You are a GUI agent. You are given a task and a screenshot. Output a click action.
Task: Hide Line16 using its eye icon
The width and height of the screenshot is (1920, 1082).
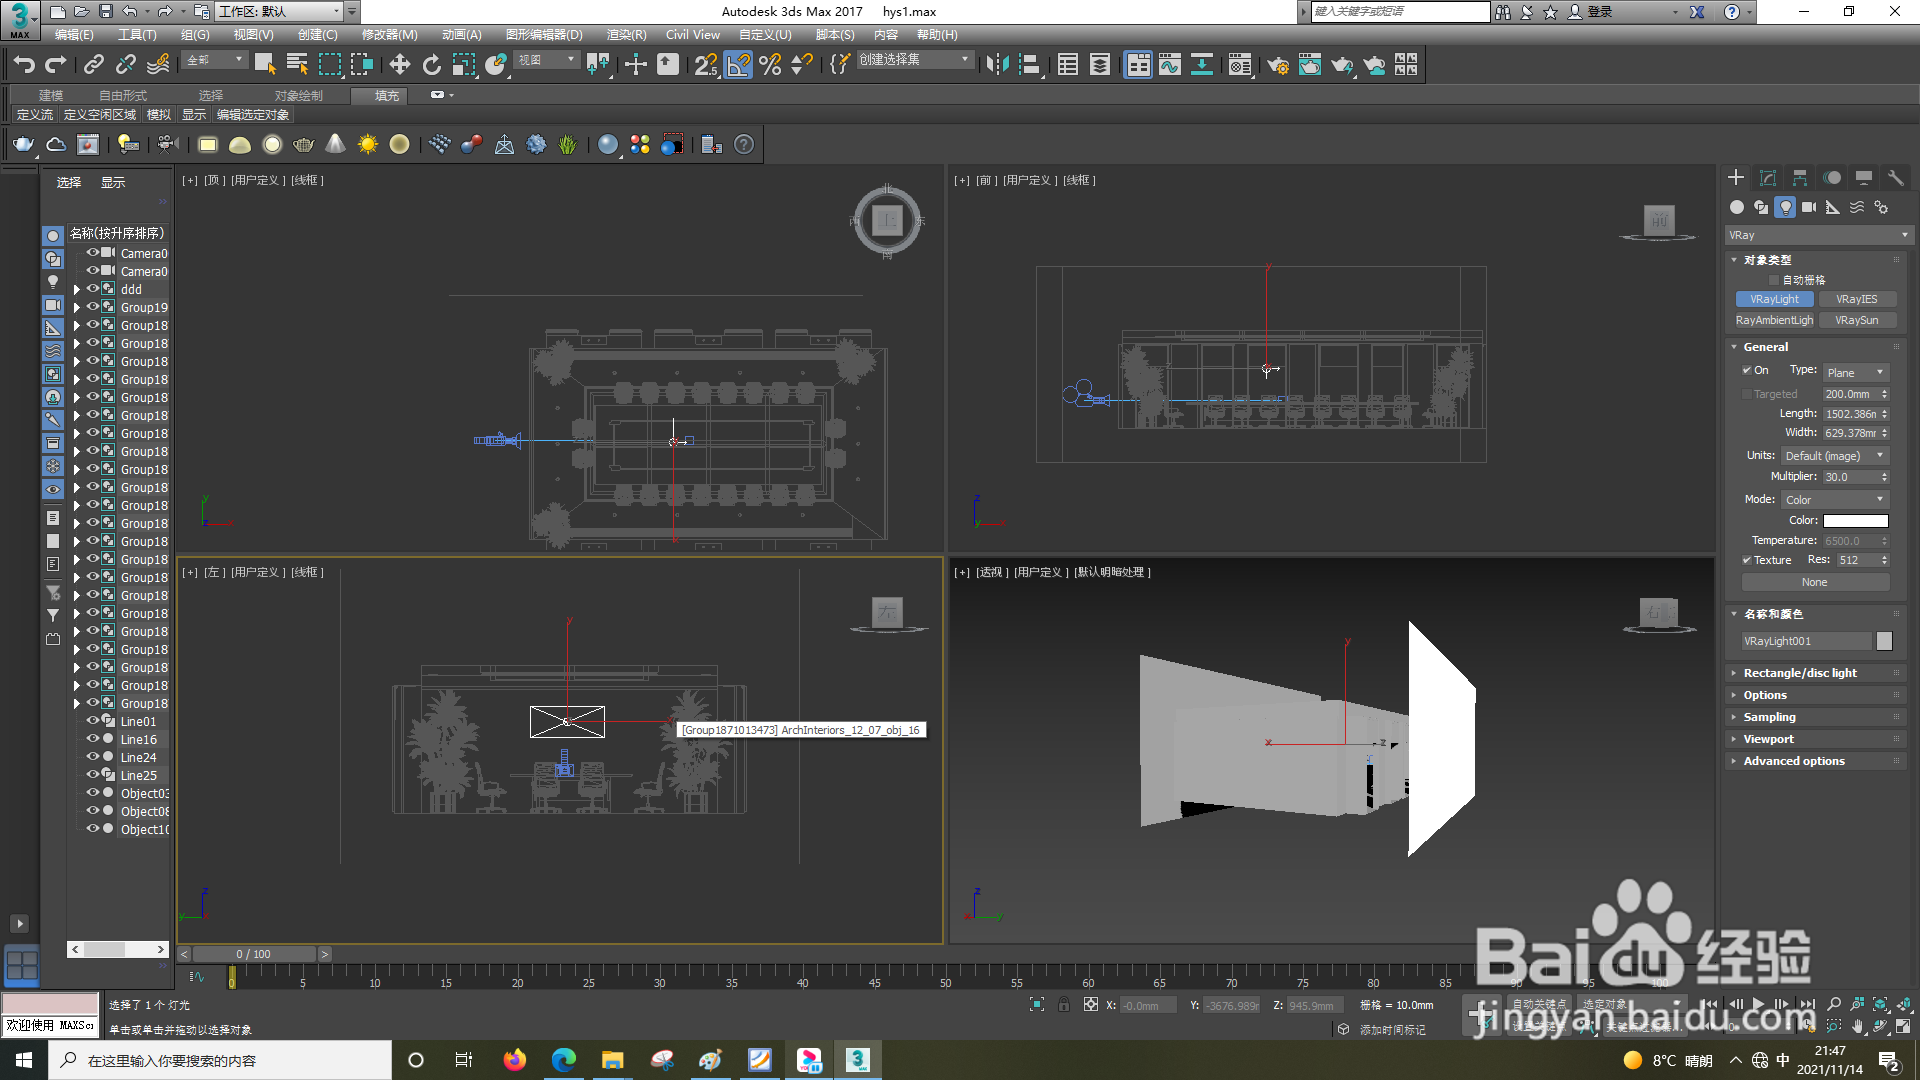(92, 739)
